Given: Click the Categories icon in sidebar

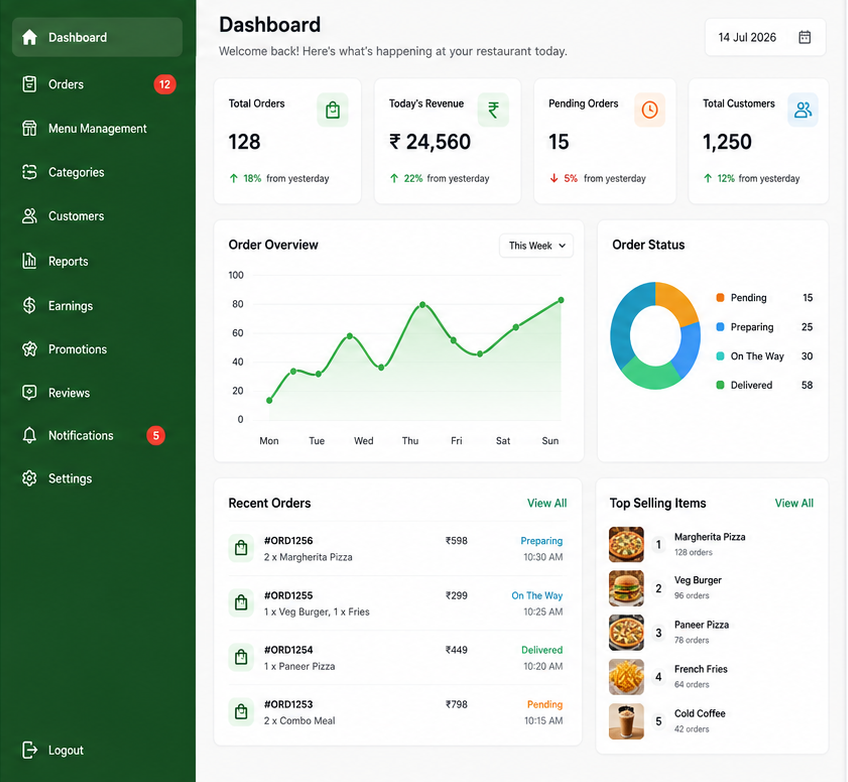Looking at the screenshot, I should click(x=30, y=172).
